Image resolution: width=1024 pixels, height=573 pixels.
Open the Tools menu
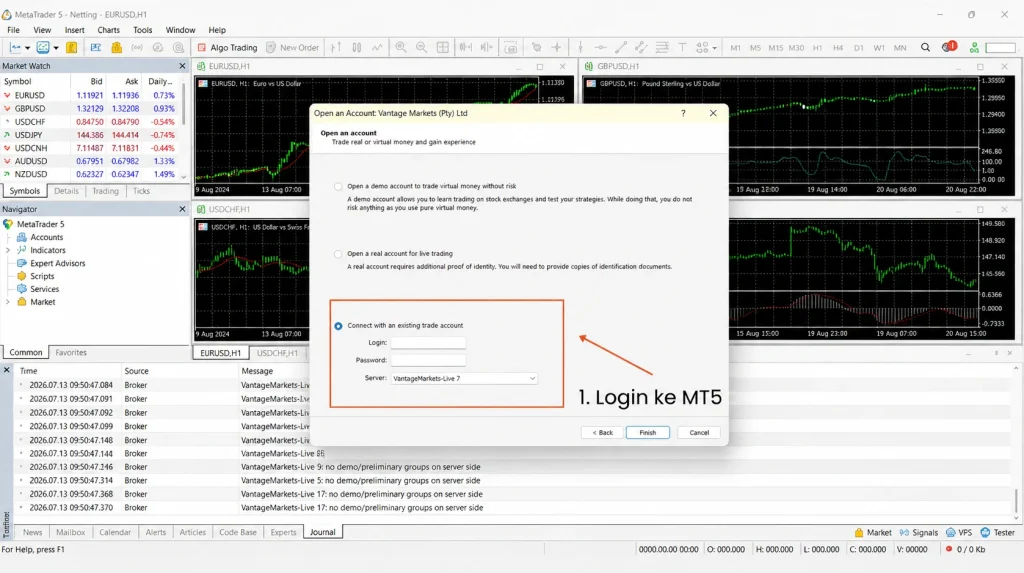point(142,30)
